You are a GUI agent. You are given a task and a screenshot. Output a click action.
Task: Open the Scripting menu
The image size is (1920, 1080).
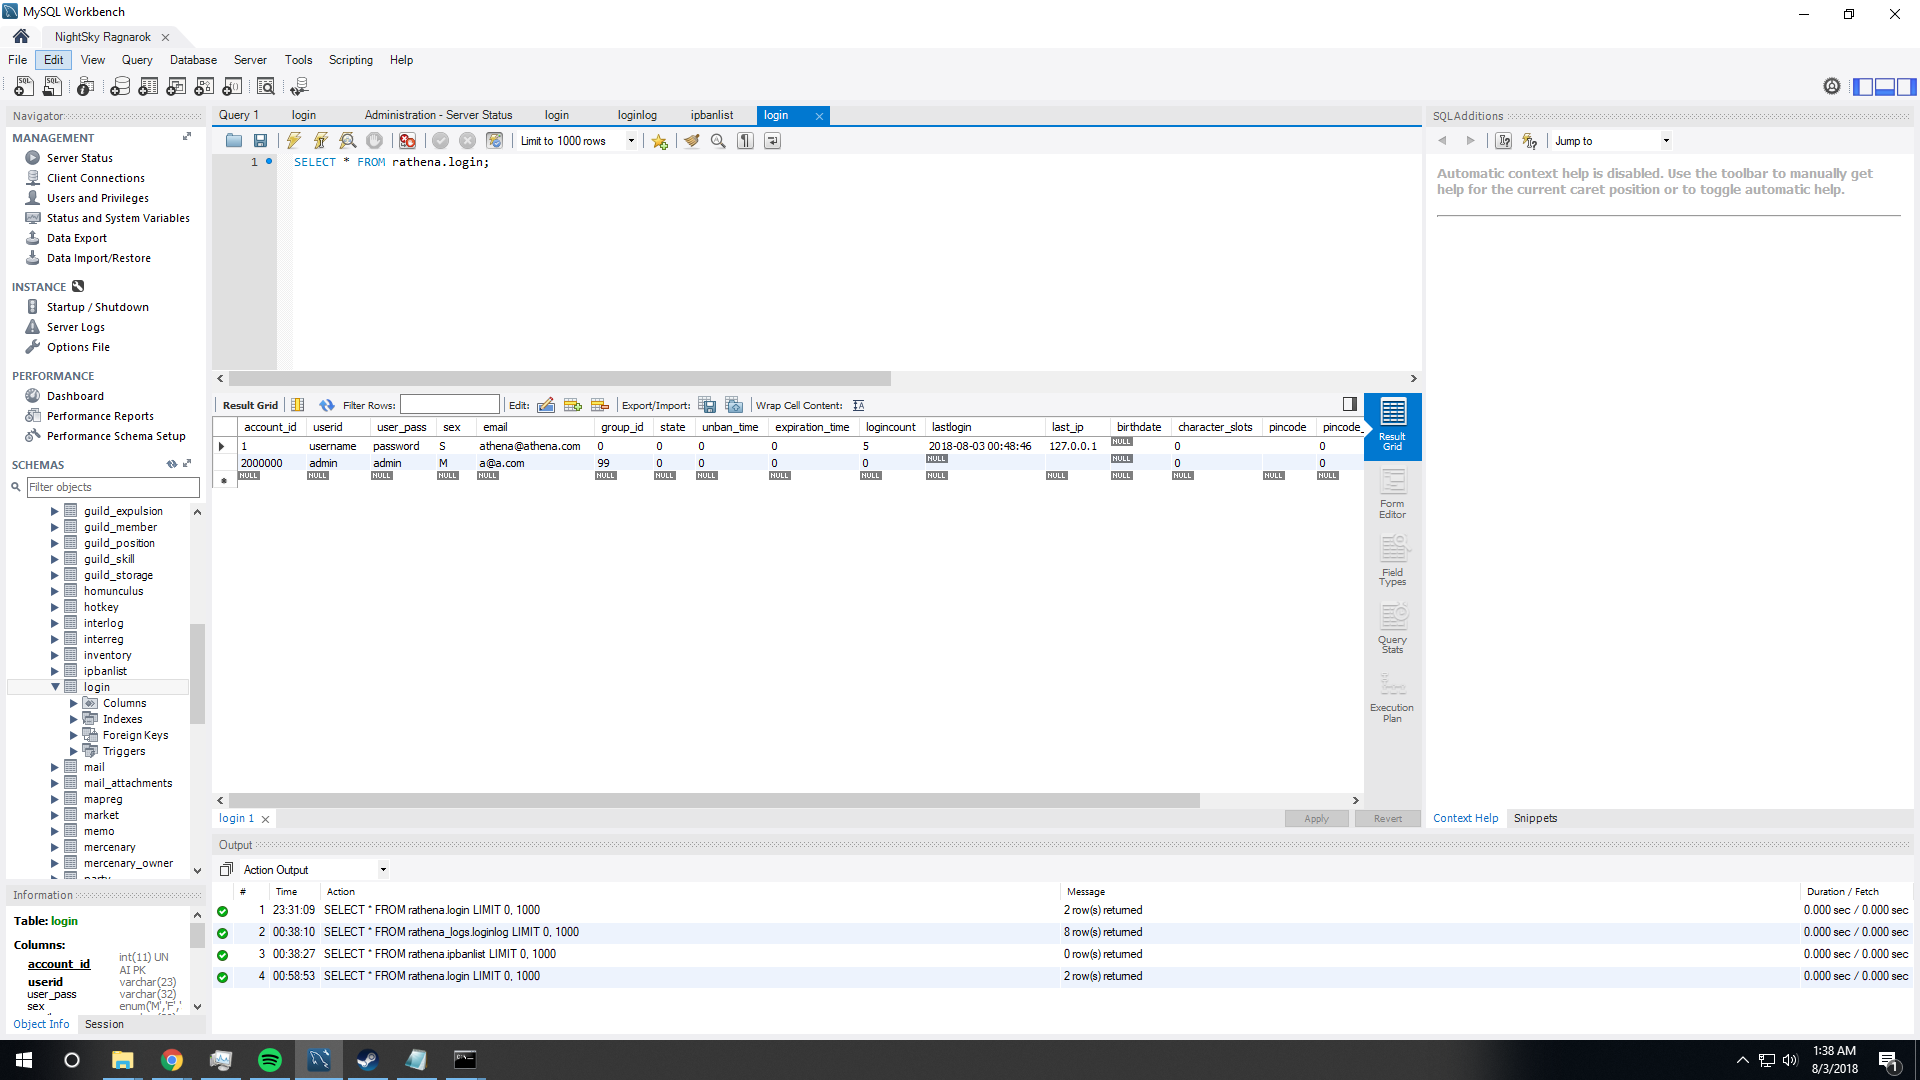click(x=350, y=60)
